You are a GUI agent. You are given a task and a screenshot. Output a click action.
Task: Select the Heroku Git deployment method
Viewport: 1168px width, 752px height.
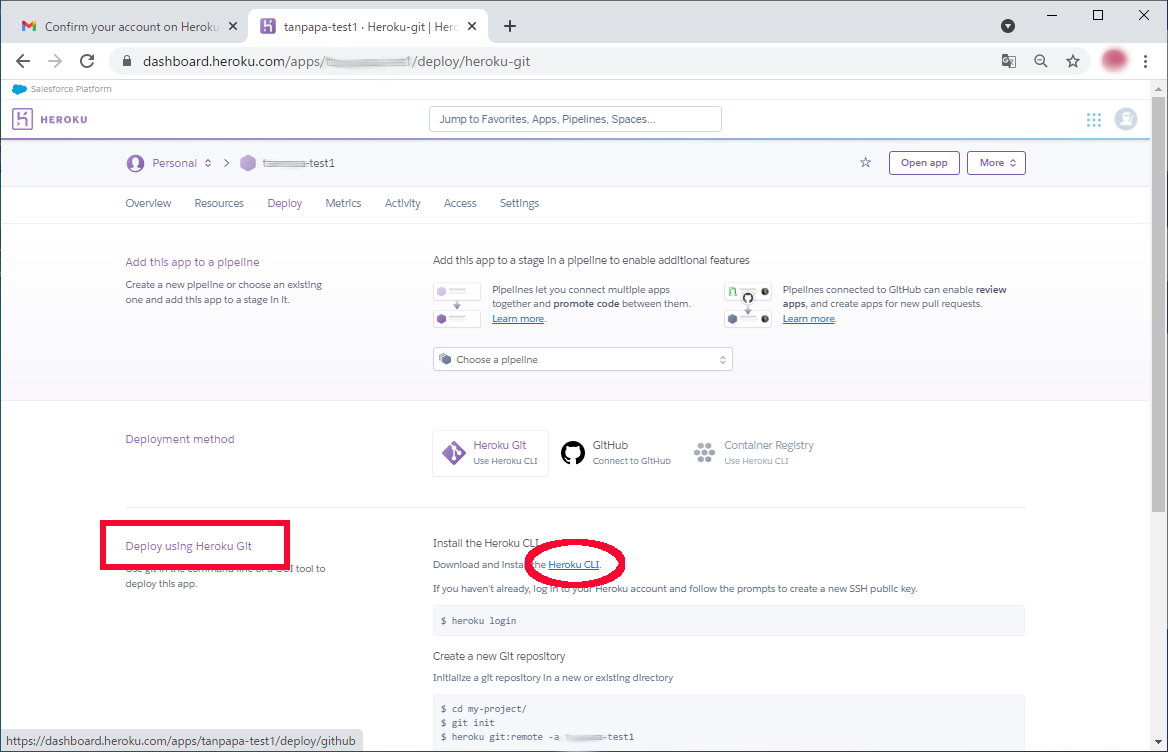[491, 453]
